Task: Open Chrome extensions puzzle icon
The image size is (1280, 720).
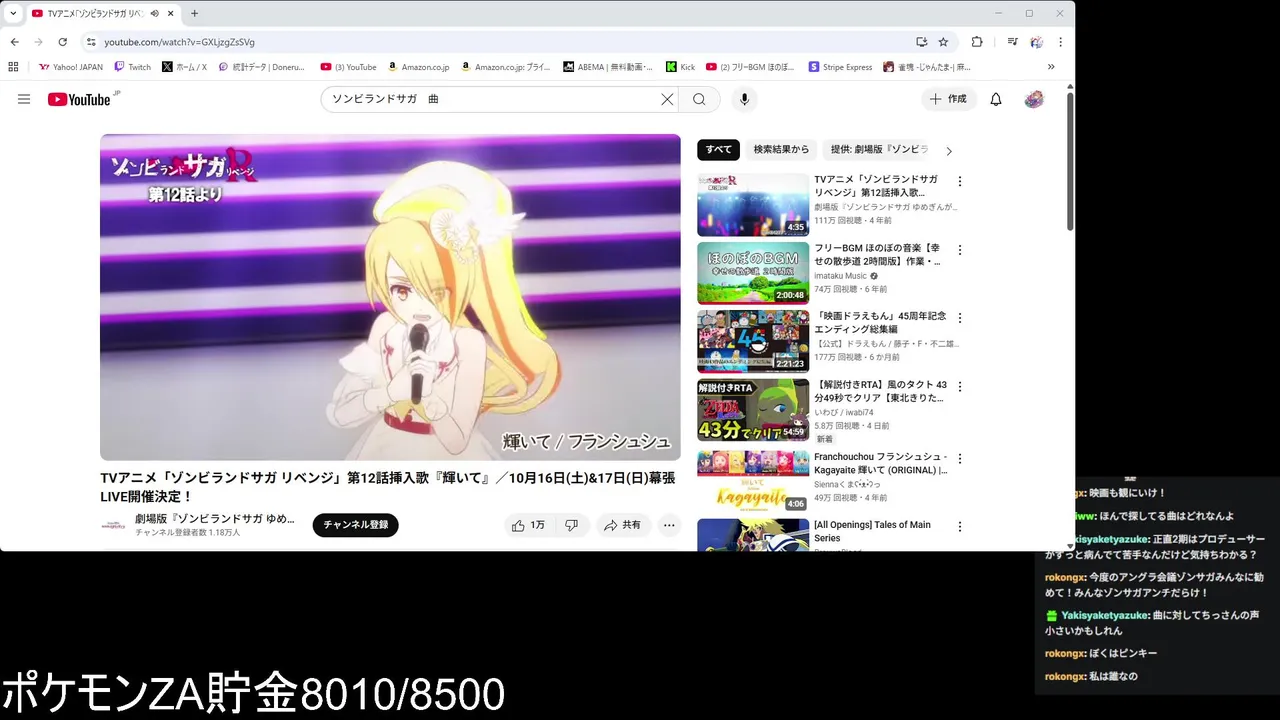Action: tap(977, 42)
